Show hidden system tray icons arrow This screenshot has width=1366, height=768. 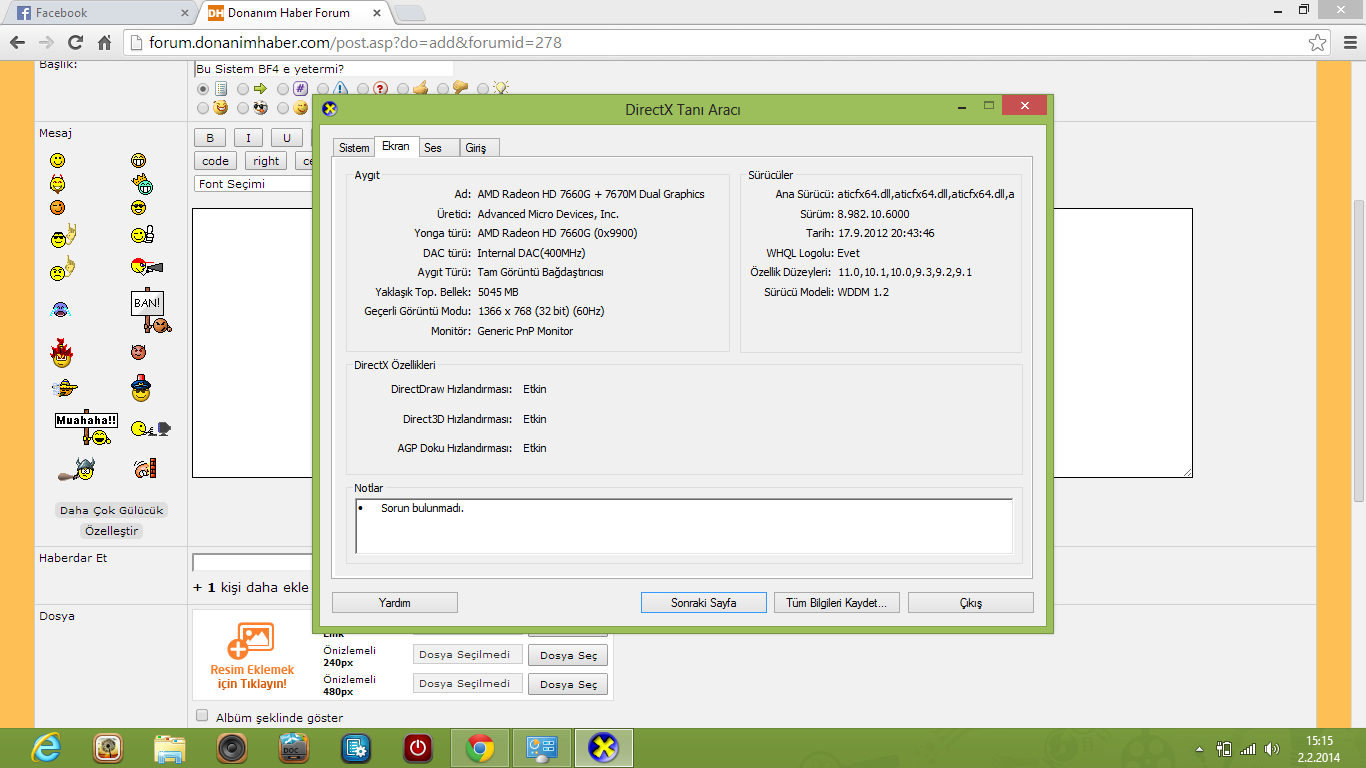pyautogui.click(x=1199, y=748)
